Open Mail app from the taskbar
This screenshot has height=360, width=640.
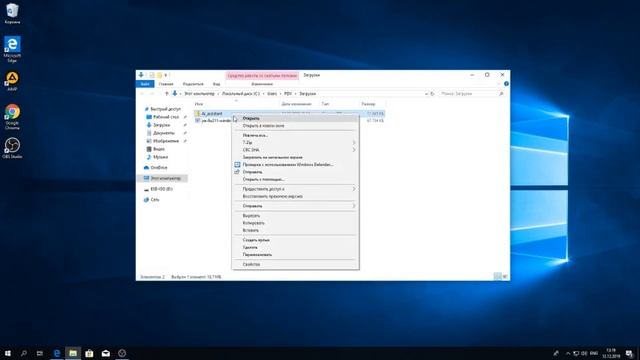coord(106,353)
